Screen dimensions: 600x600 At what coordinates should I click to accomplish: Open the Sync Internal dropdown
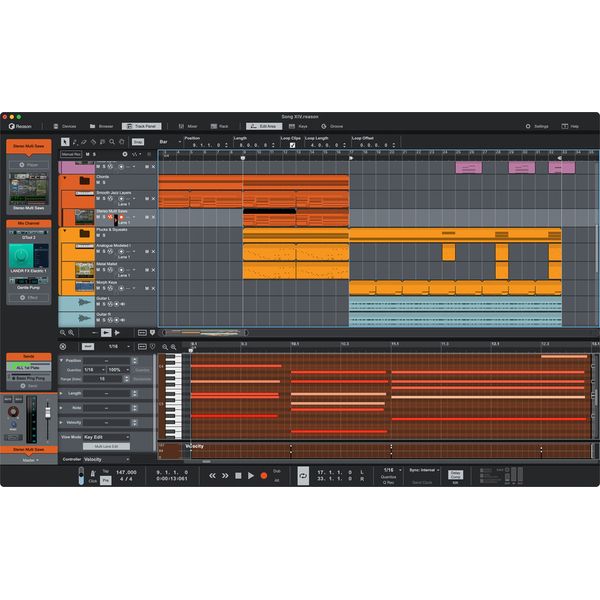(424, 470)
